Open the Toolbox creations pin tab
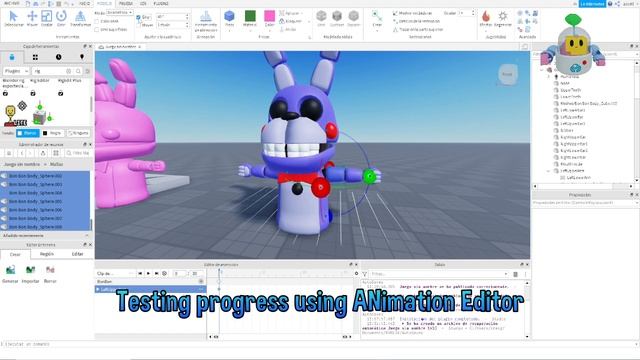The image size is (640, 360). (82, 57)
